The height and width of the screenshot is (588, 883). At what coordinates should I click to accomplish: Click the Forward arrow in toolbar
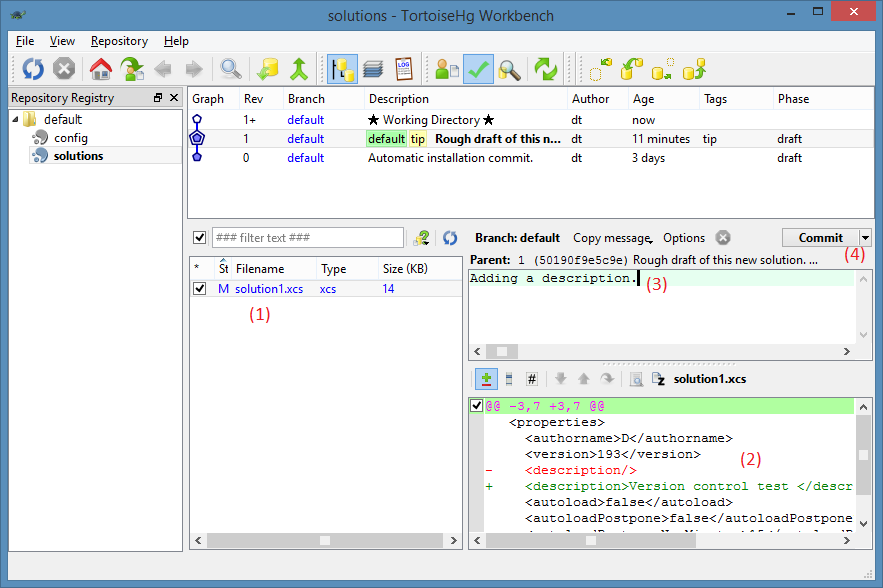[x=194, y=69]
